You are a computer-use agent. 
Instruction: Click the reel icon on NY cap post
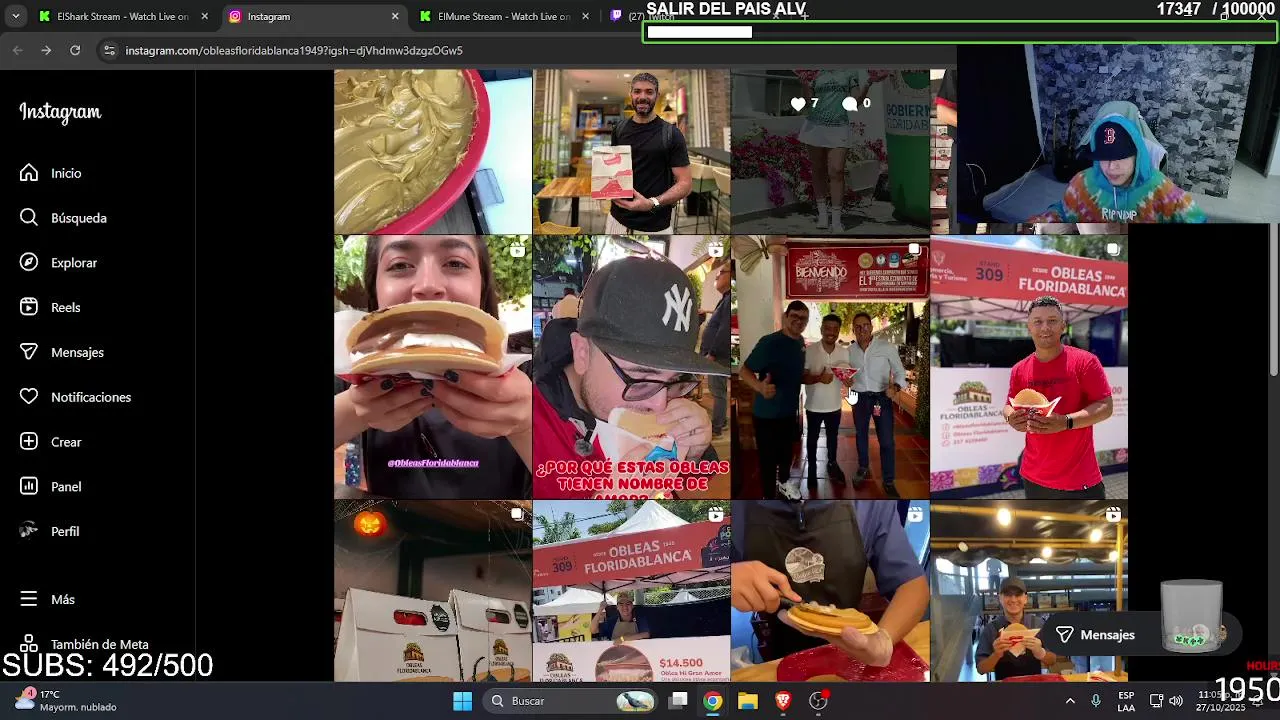[716, 250]
